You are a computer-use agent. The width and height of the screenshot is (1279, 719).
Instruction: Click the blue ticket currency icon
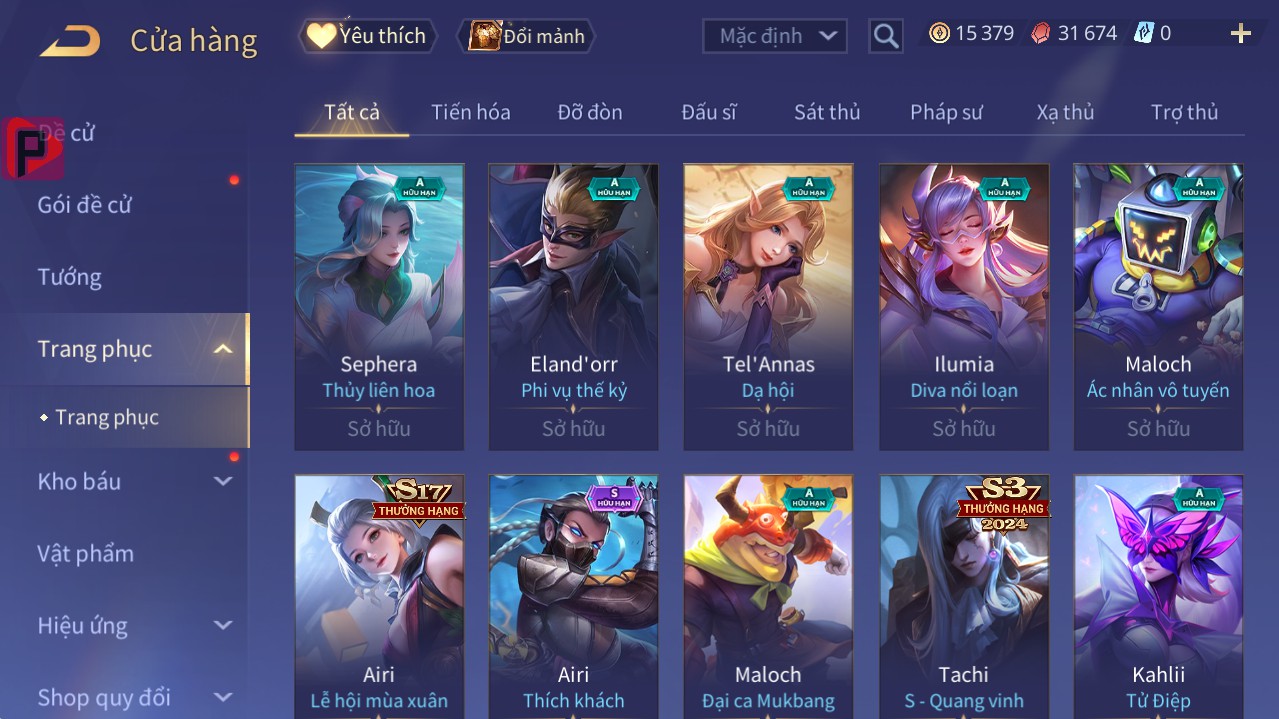1144,33
